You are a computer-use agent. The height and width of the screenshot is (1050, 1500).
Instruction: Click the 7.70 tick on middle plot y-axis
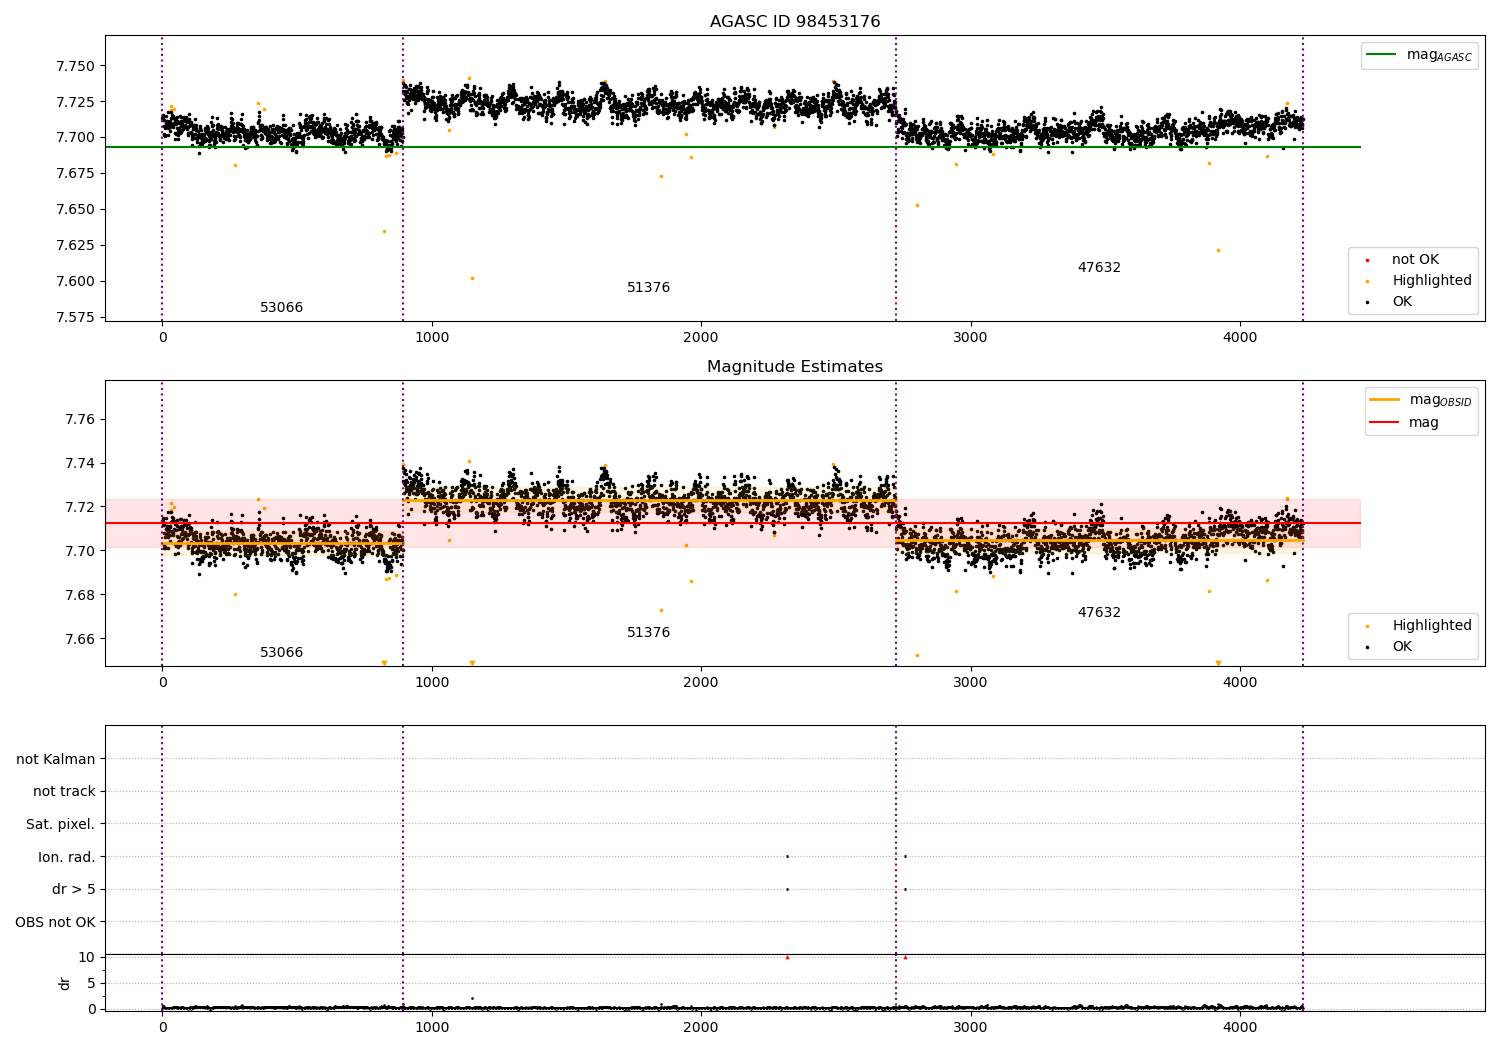tap(79, 551)
